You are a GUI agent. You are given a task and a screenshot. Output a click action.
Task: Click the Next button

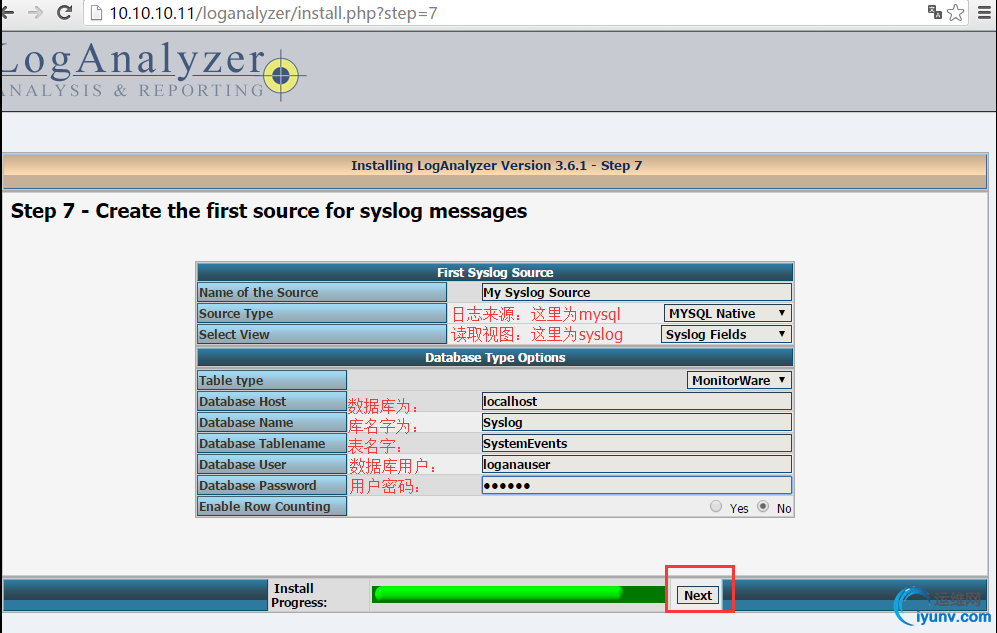[x=698, y=596]
